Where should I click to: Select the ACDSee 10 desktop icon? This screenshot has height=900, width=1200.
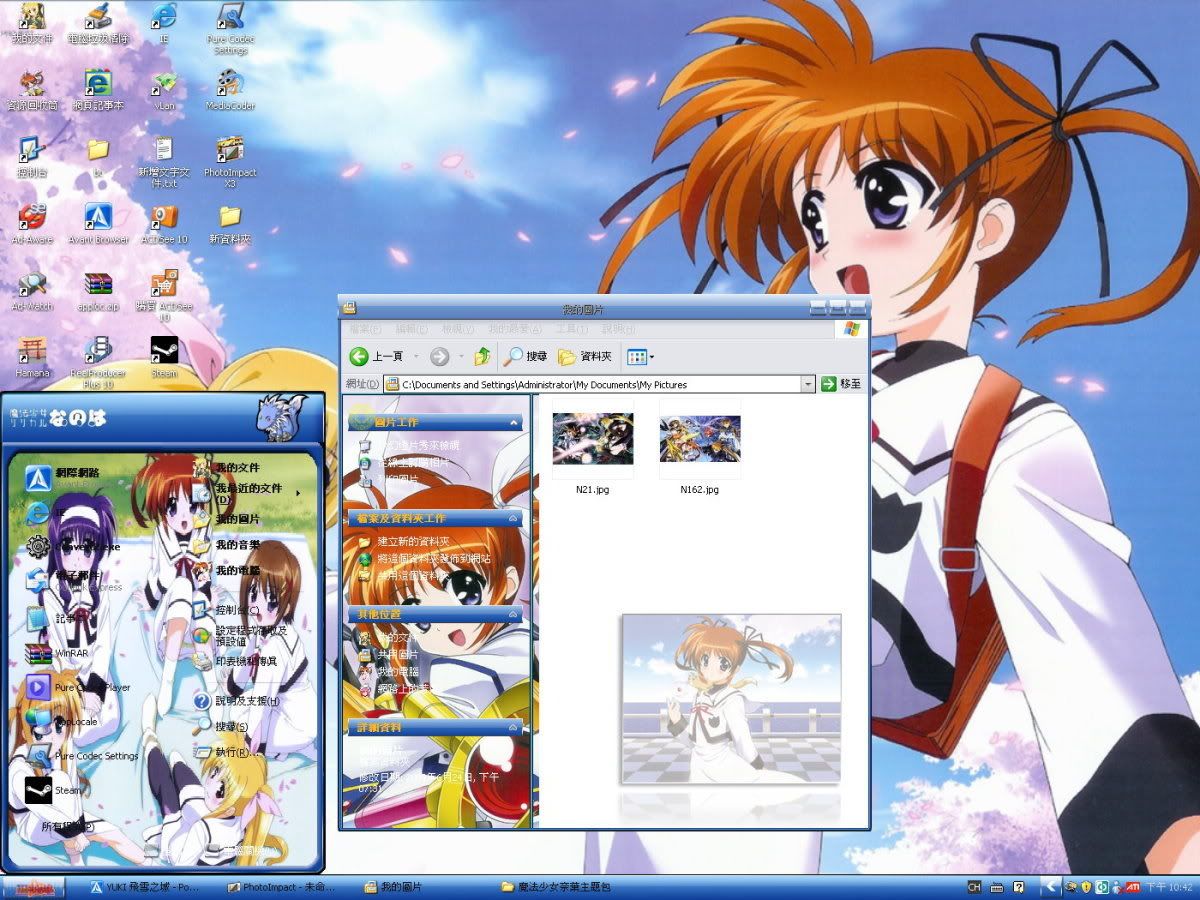point(164,224)
